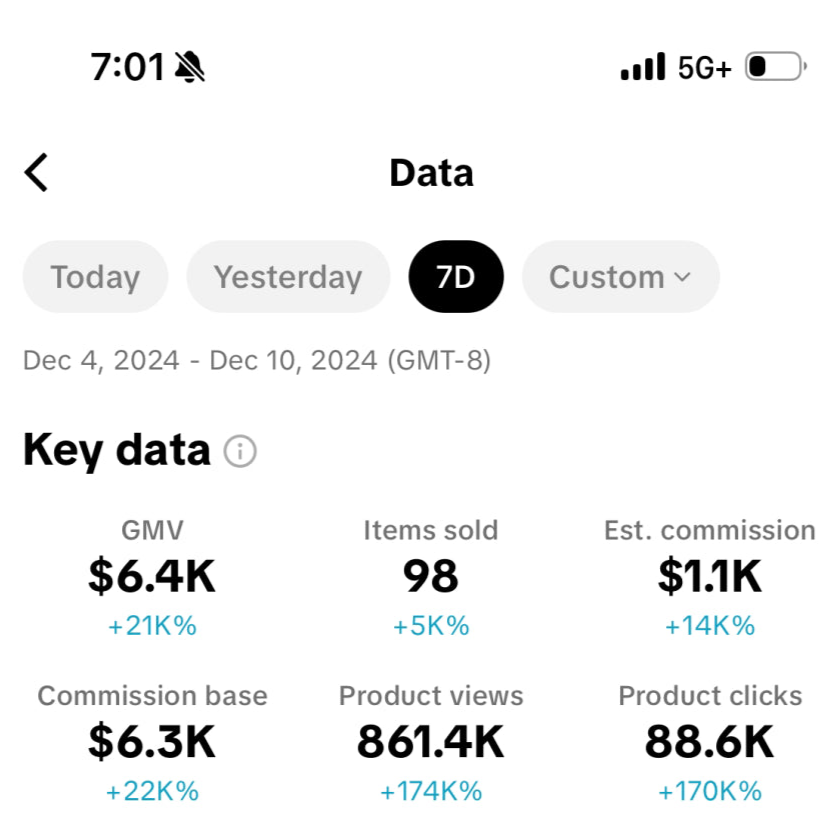This screenshot has height=836, width=836.
Task: Select Product clicks 88.6K metric
Action: [710, 743]
